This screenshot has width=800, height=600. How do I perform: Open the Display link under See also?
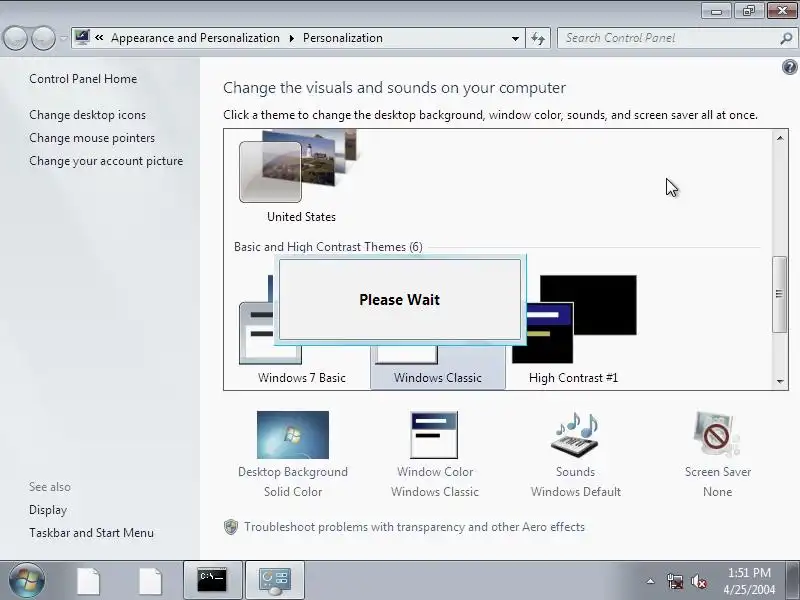coord(48,510)
